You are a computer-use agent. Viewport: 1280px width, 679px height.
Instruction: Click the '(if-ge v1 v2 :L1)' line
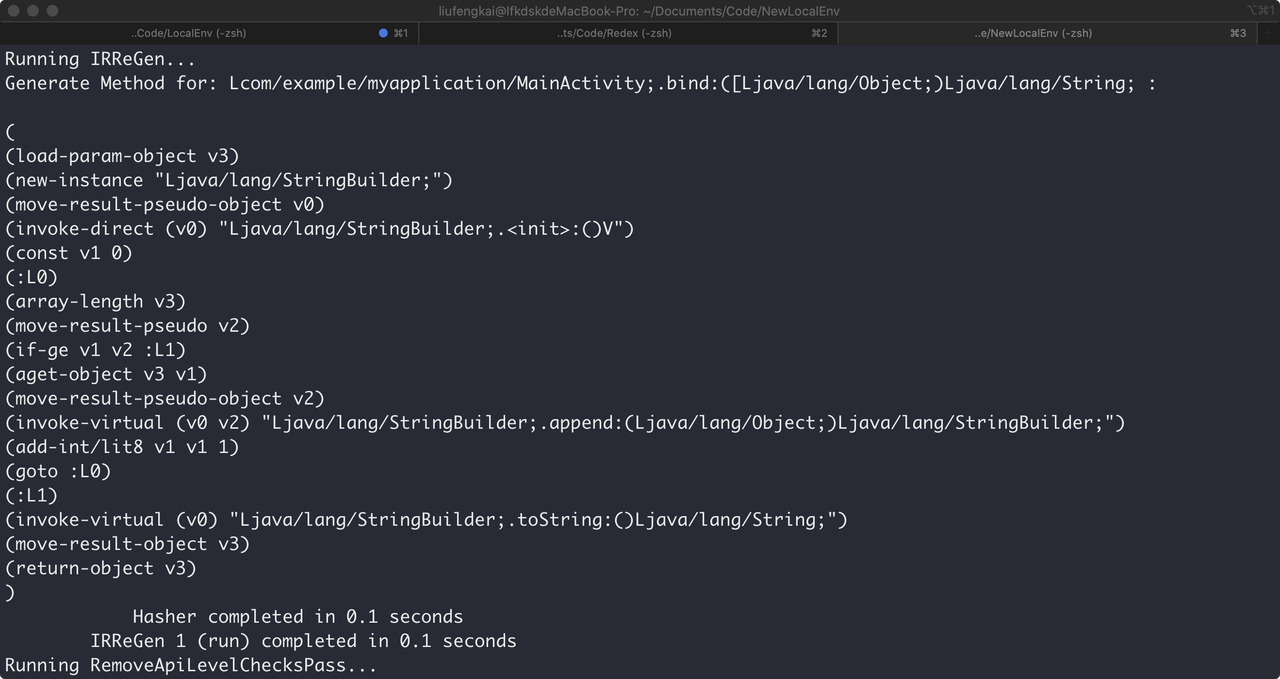click(x=96, y=350)
